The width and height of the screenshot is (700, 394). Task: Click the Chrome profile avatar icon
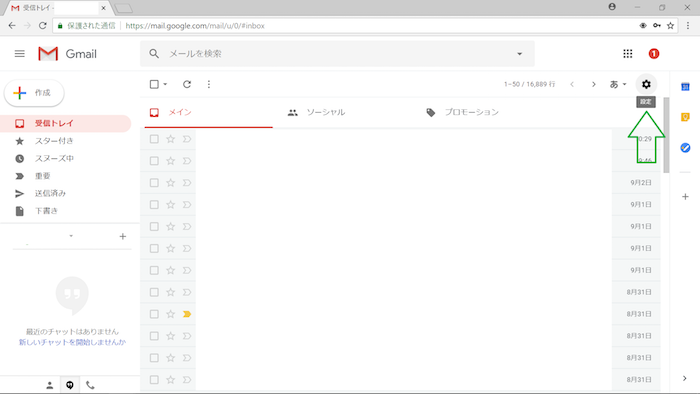pyautogui.click(x=612, y=7)
